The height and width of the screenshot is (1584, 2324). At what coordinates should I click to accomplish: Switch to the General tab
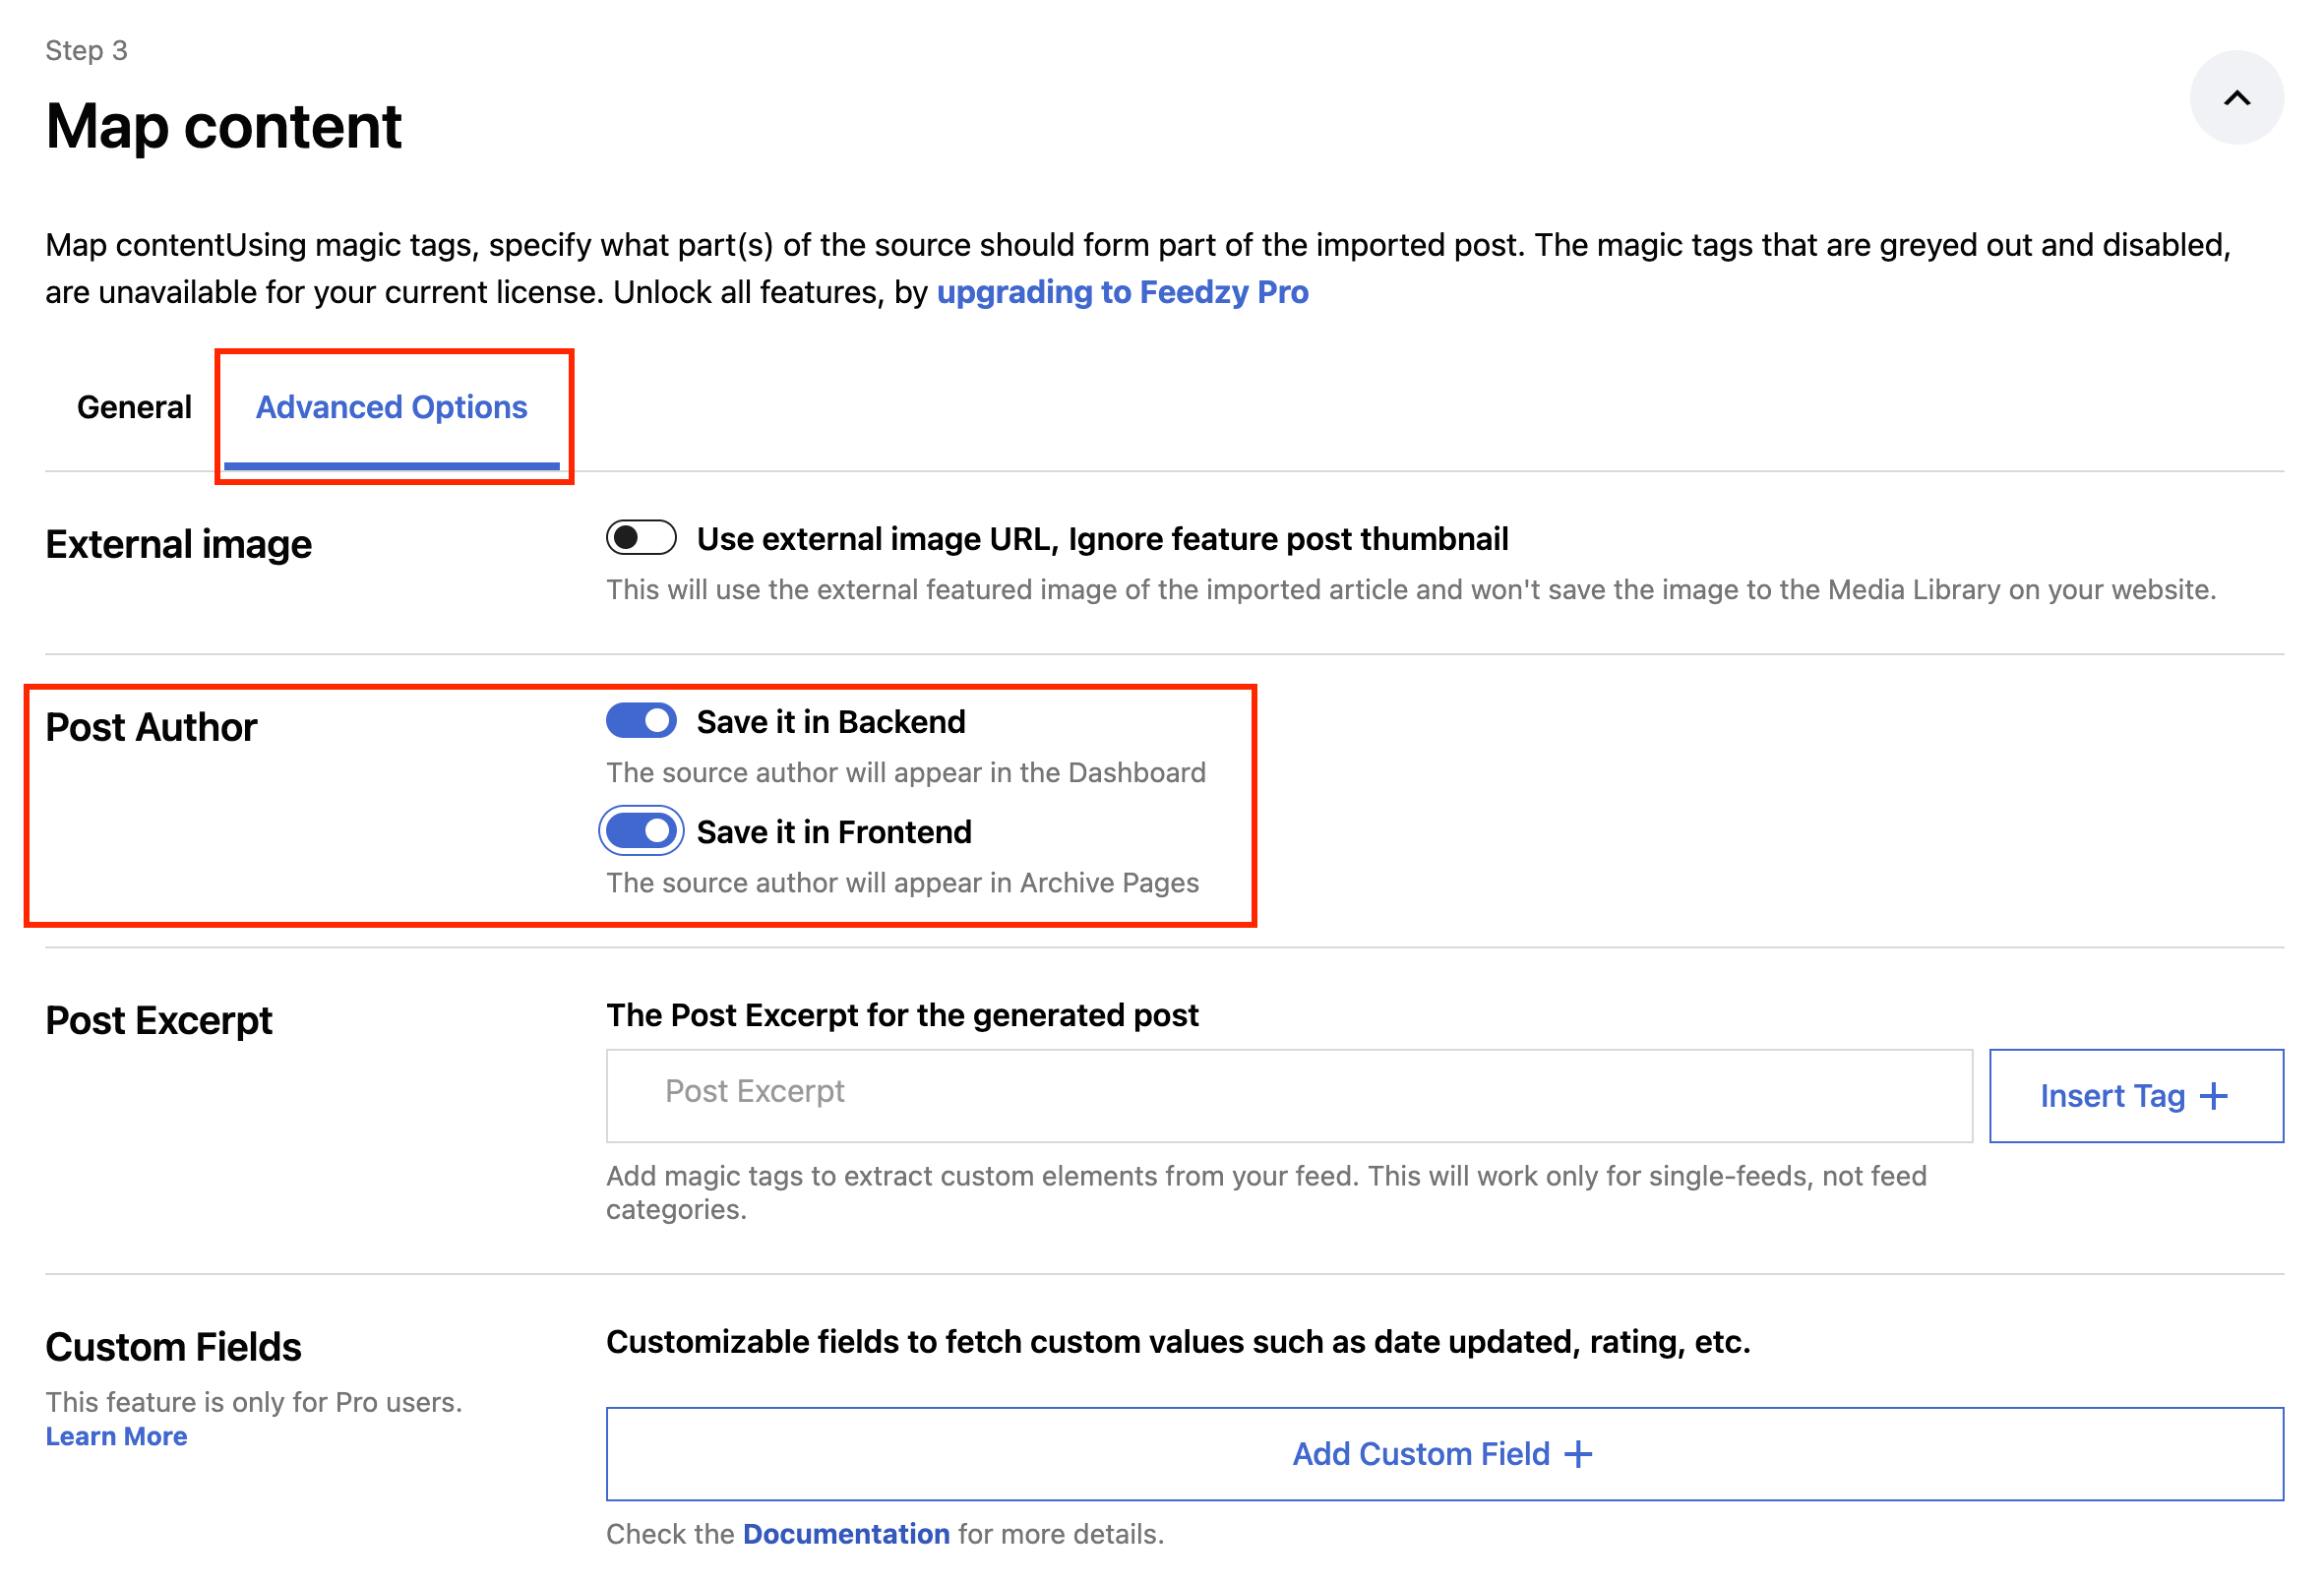click(x=134, y=407)
